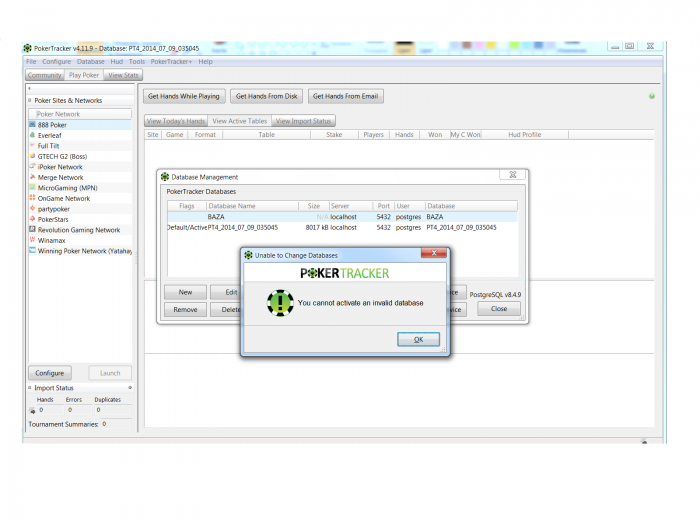Open the Tools menu
The height and width of the screenshot is (525, 700).
point(137,62)
